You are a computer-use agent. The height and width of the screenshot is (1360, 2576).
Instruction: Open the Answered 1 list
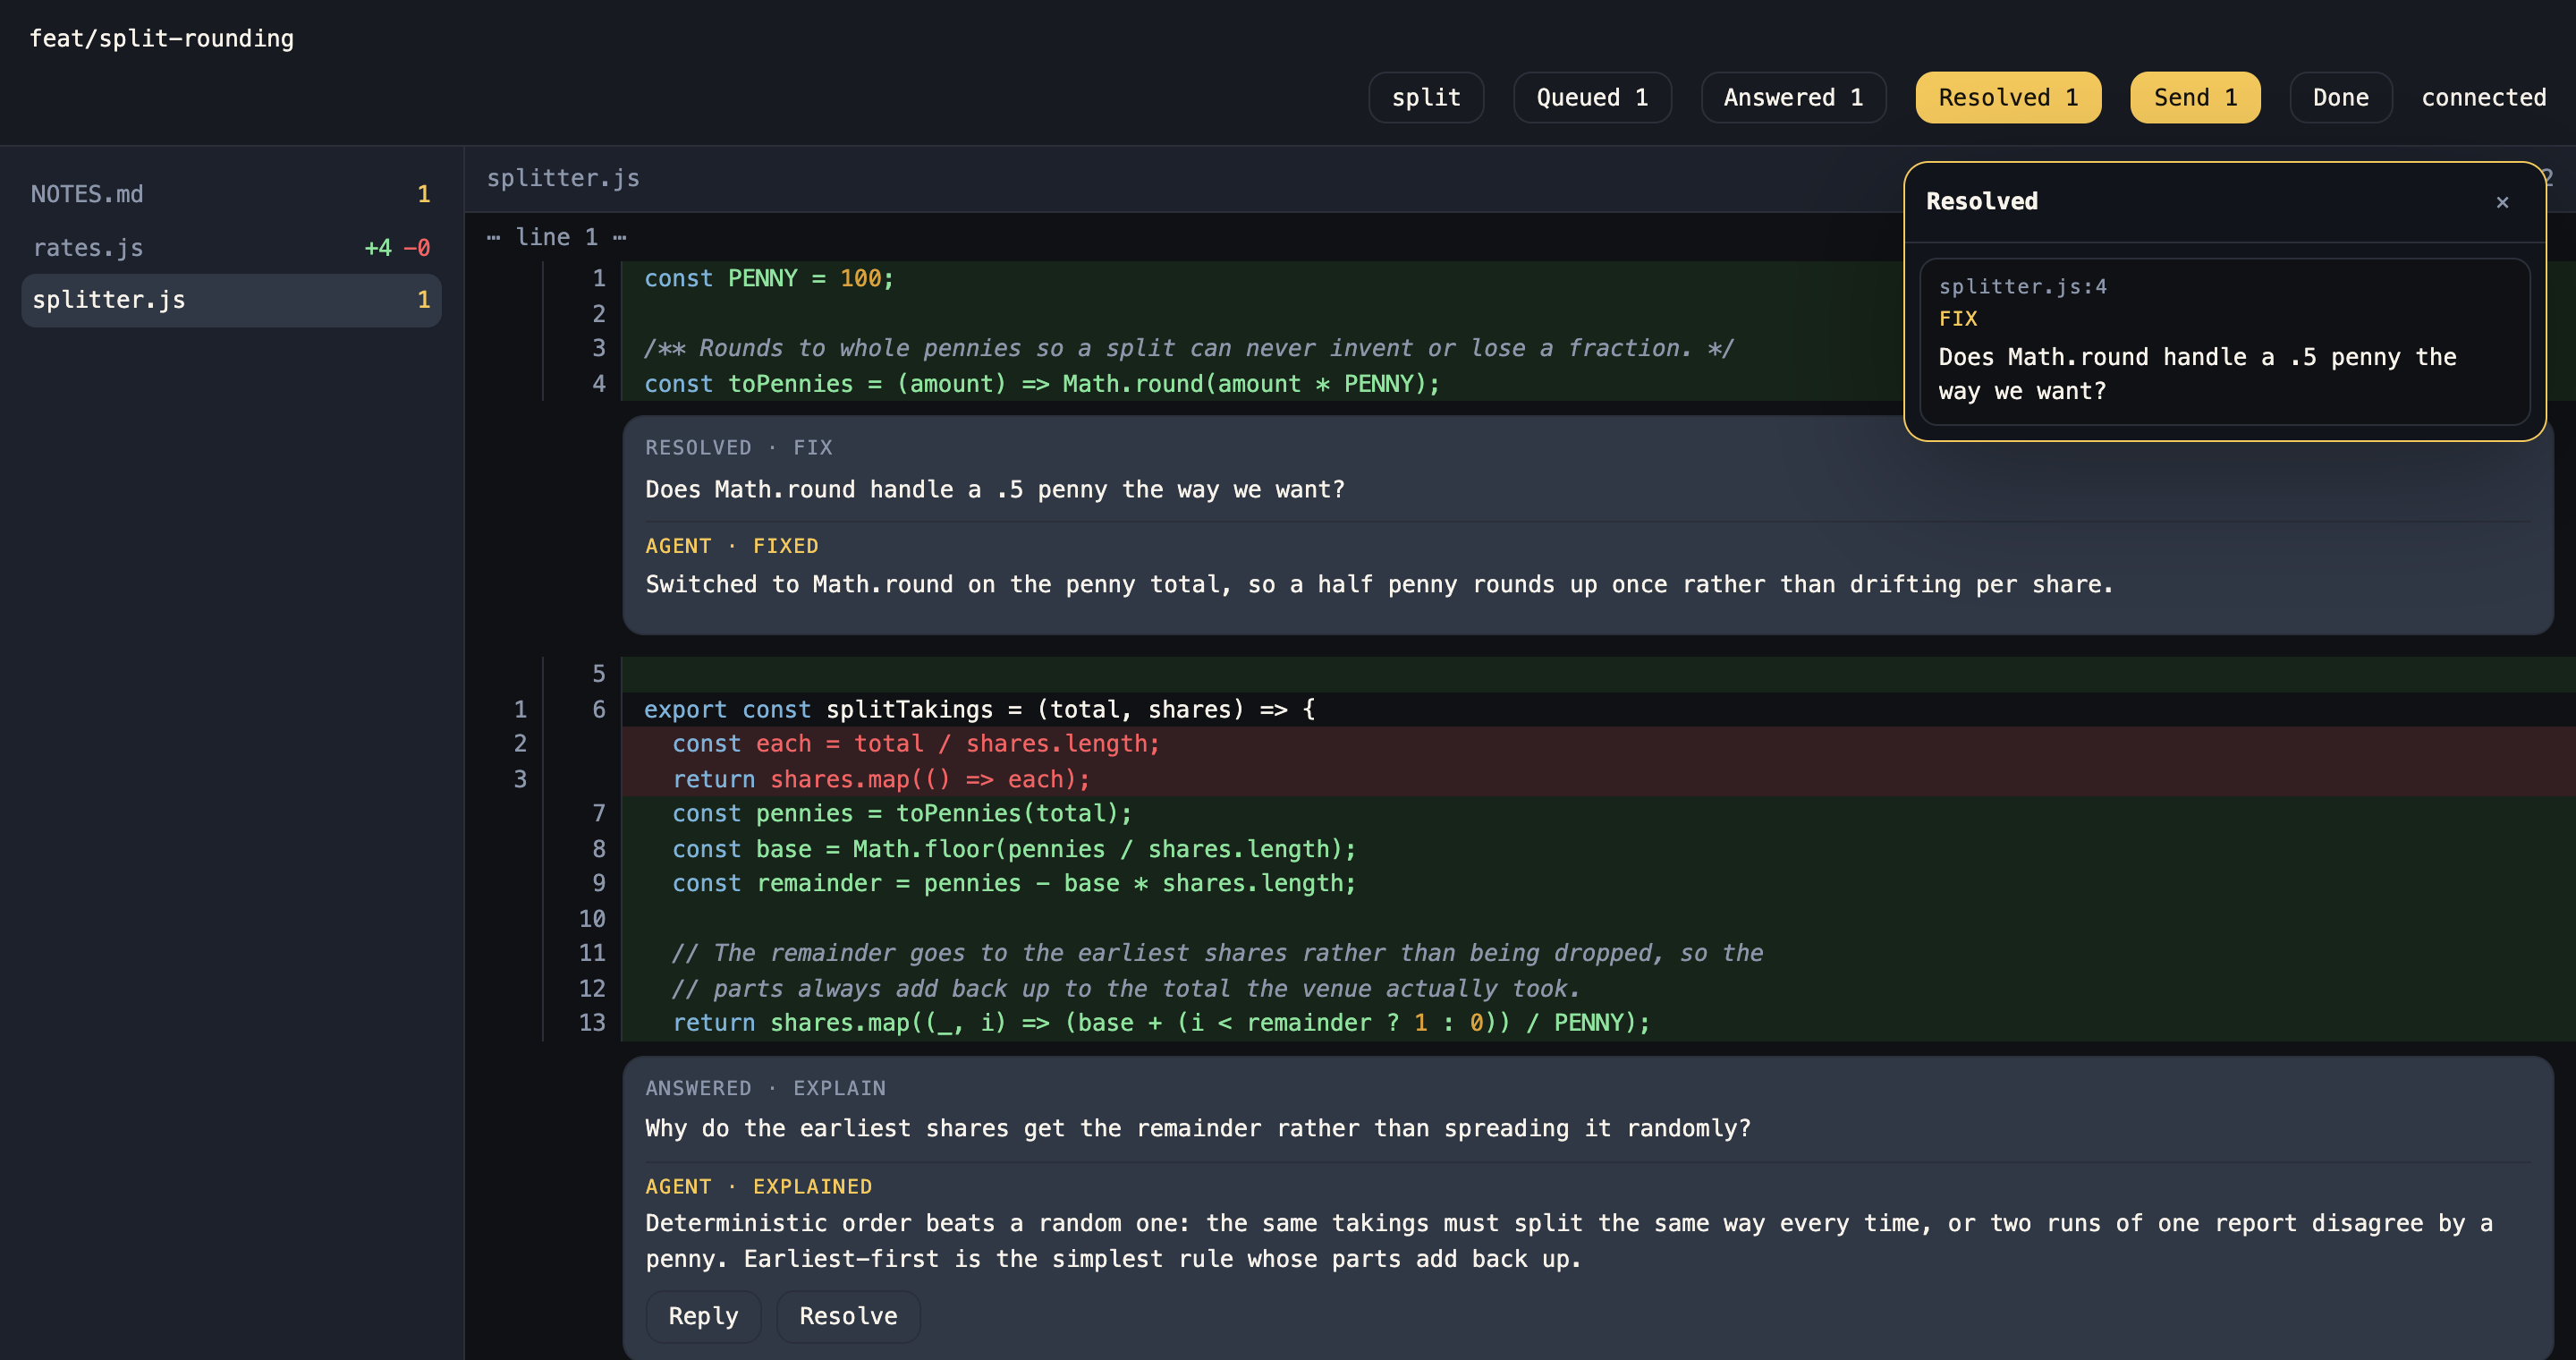point(1793,97)
